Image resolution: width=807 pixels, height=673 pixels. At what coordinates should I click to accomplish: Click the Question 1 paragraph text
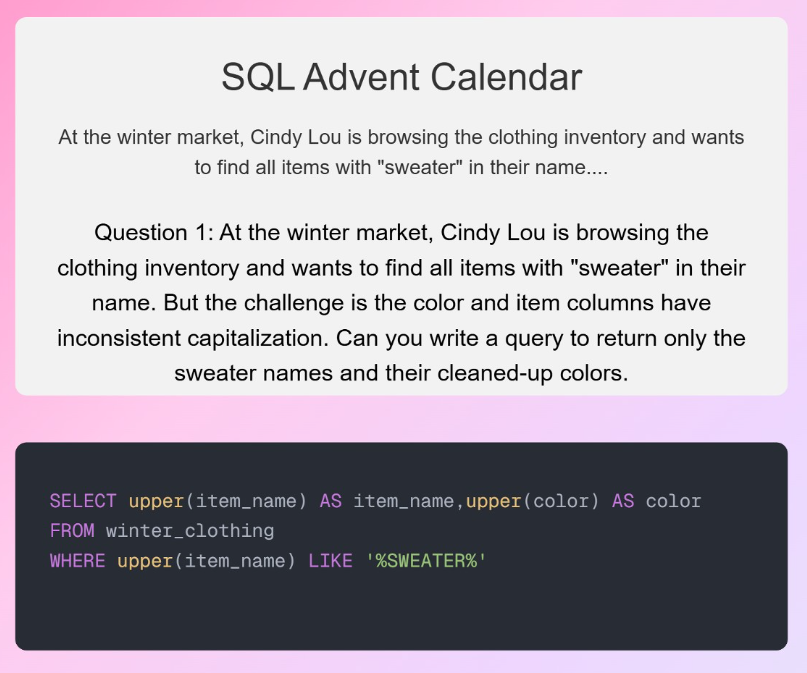[x=401, y=302]
